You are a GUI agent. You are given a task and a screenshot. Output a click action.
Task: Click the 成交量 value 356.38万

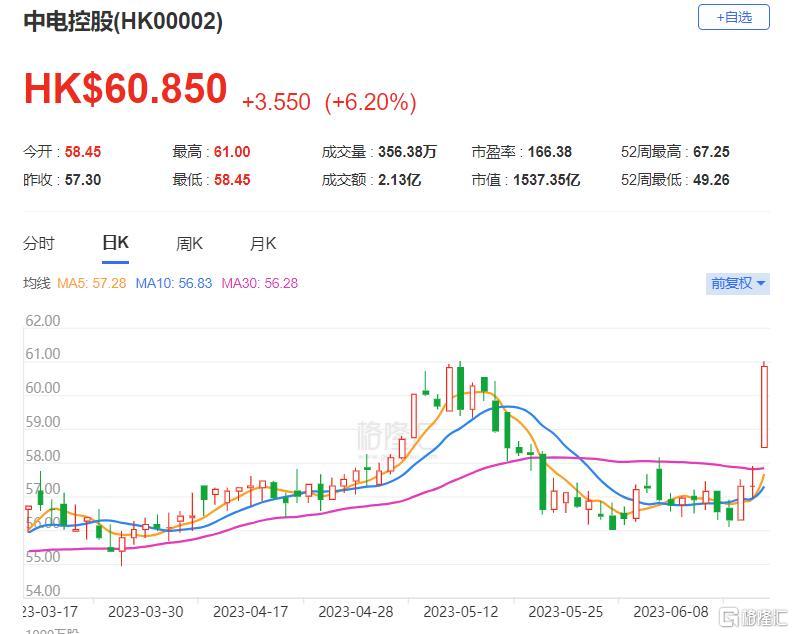point(407,152)
